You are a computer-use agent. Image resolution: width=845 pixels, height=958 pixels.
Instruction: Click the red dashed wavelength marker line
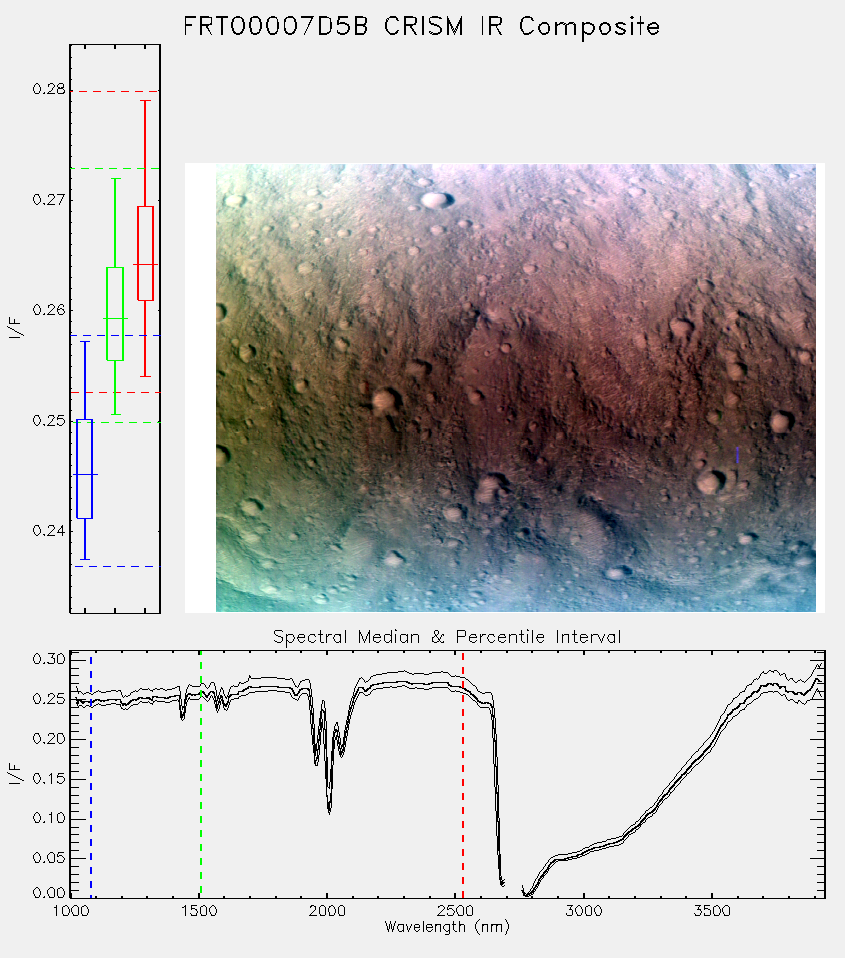point(463,774)
